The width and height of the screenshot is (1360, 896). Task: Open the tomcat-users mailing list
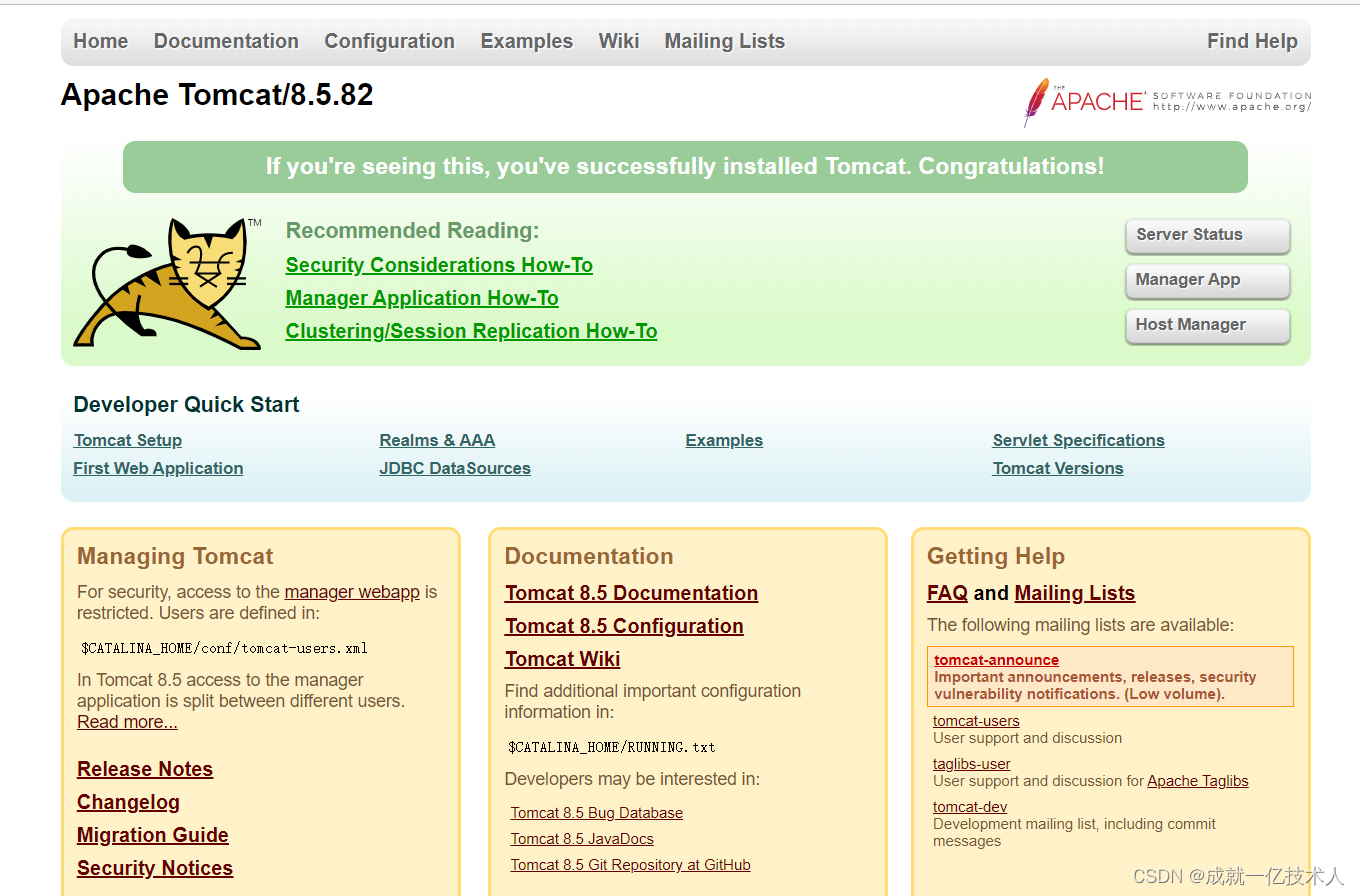tap(976, 721)
